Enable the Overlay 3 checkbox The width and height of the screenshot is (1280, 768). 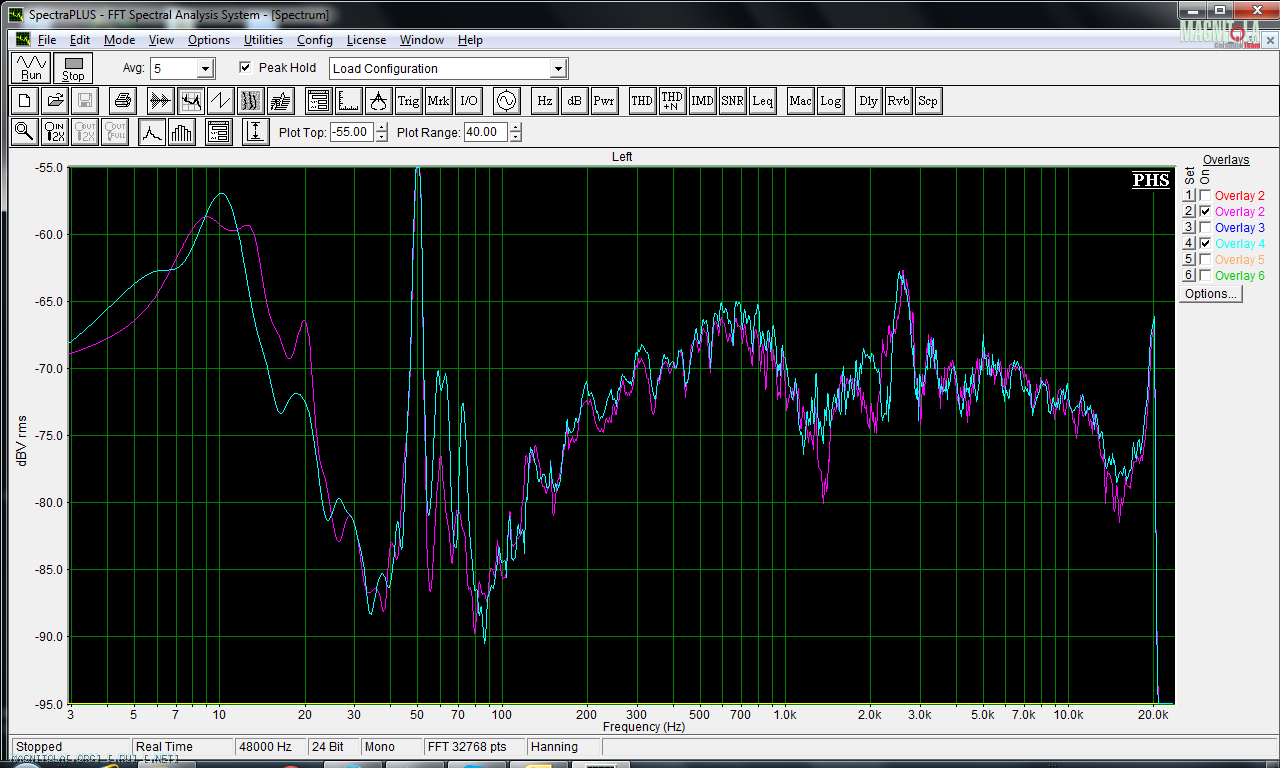tap(1205, 228)
